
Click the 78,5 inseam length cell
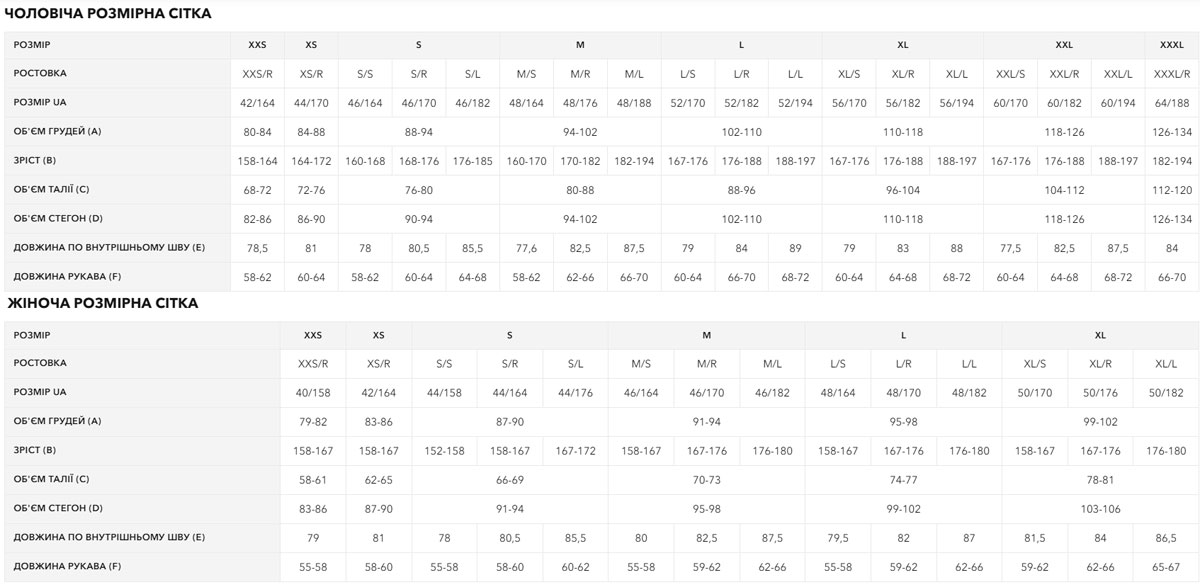[257, 248]
